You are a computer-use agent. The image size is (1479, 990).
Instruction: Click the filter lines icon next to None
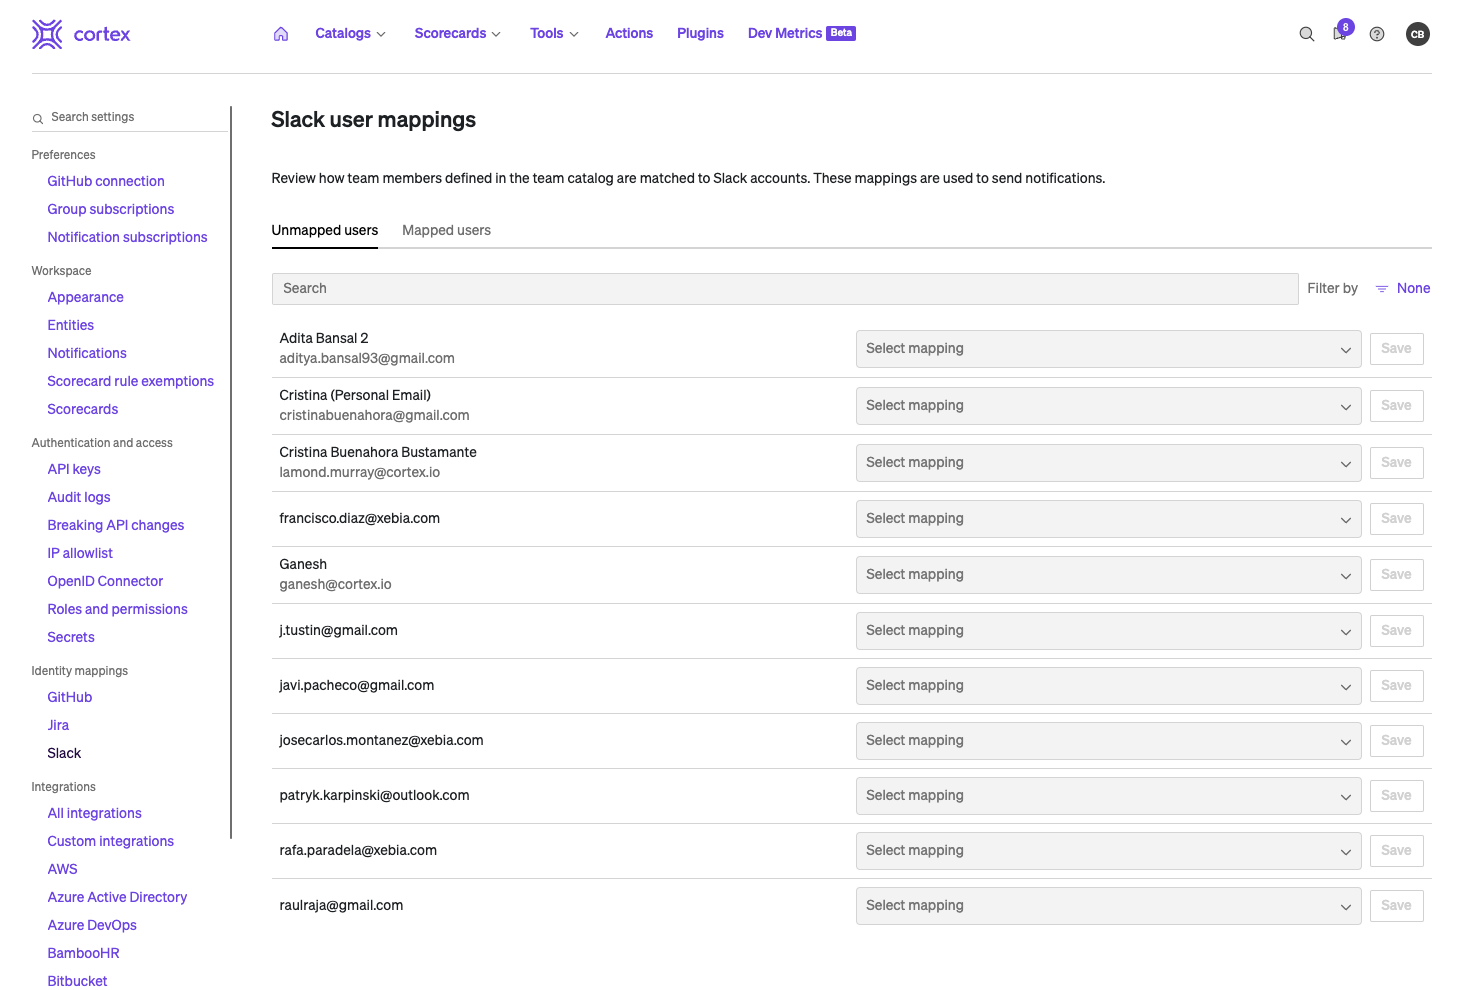pos(1381,289)
